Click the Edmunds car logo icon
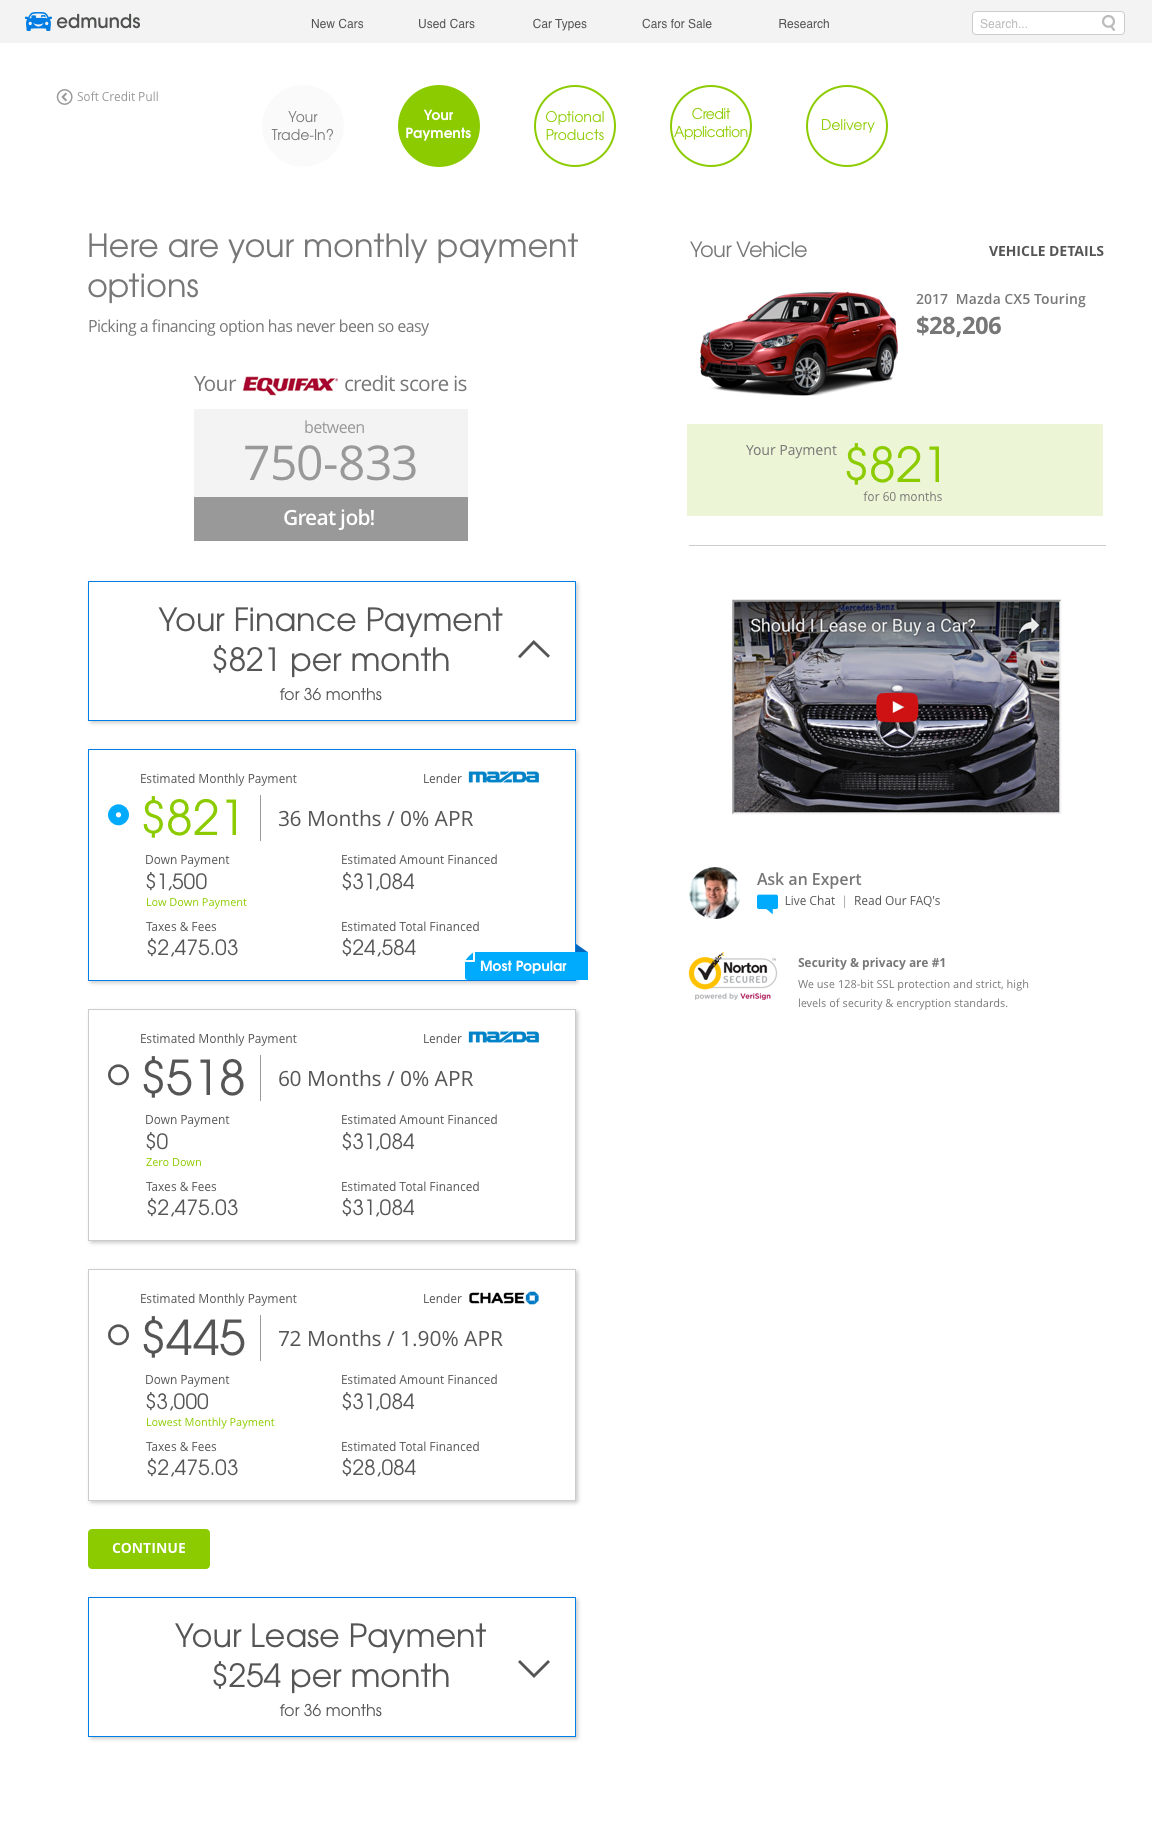 coord(38,22)
